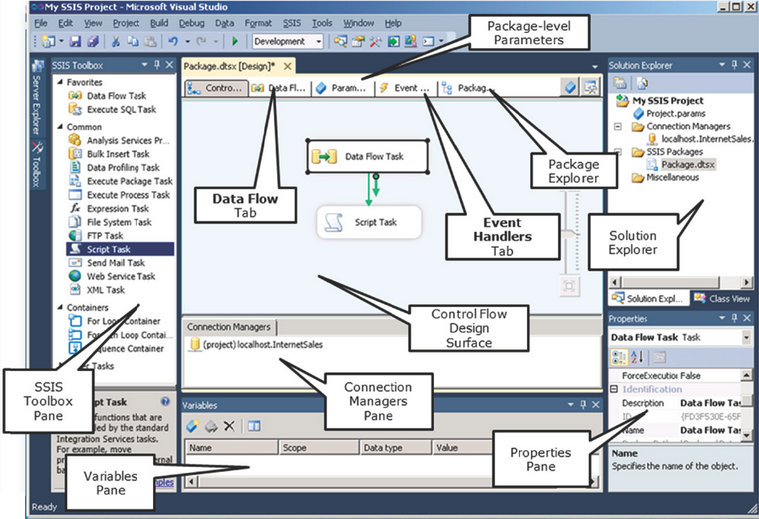
Task: Toggle the Solution Explorer auto-hide pin
Action: coord(734,65)
